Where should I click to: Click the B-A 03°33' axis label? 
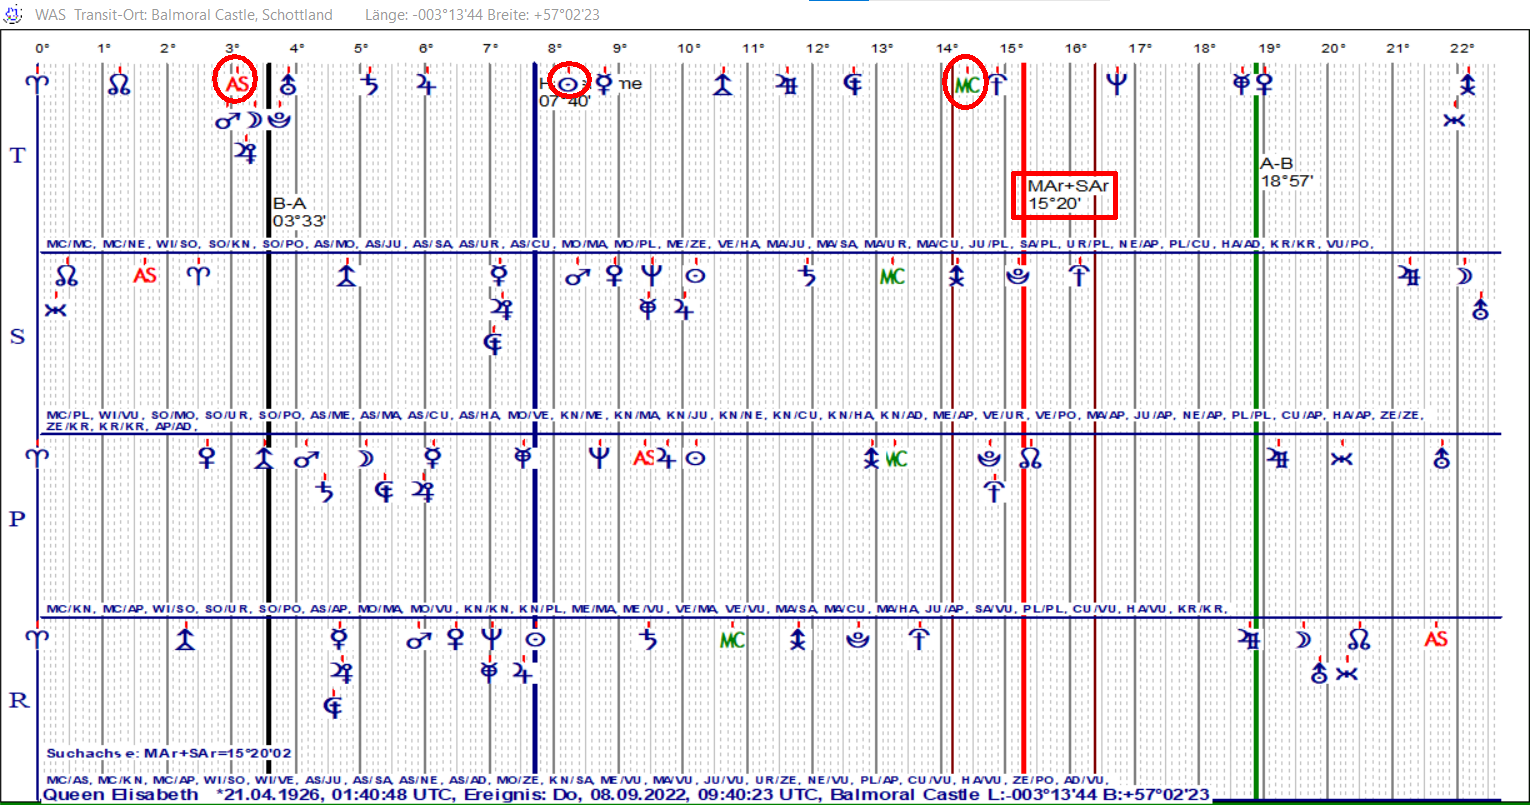point(299,212)
